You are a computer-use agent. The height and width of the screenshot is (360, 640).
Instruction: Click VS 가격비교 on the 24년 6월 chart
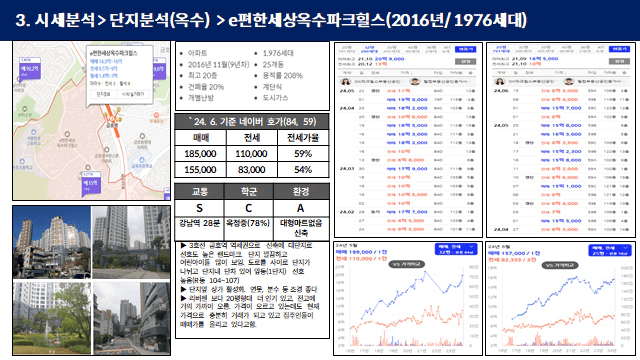(x=560, y=265)
